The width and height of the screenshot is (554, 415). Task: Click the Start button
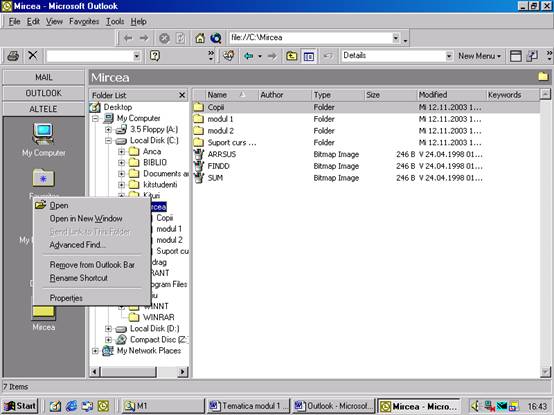click(x=20, y=406)
